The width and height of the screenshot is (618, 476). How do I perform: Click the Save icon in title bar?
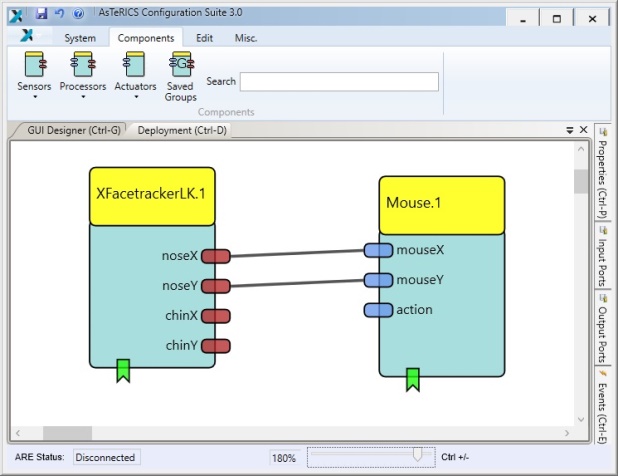click(x=41, y=14)
